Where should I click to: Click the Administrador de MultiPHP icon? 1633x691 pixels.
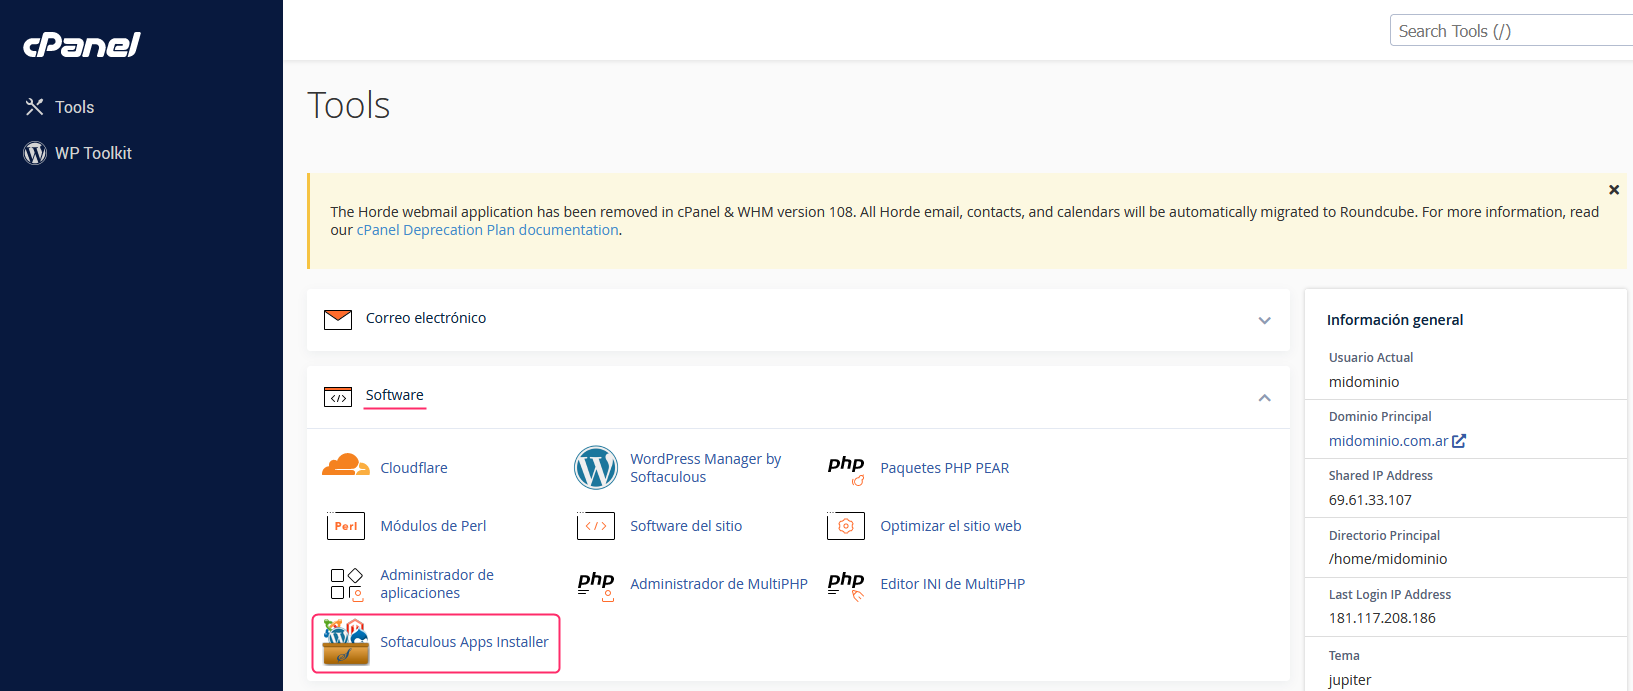596,584
